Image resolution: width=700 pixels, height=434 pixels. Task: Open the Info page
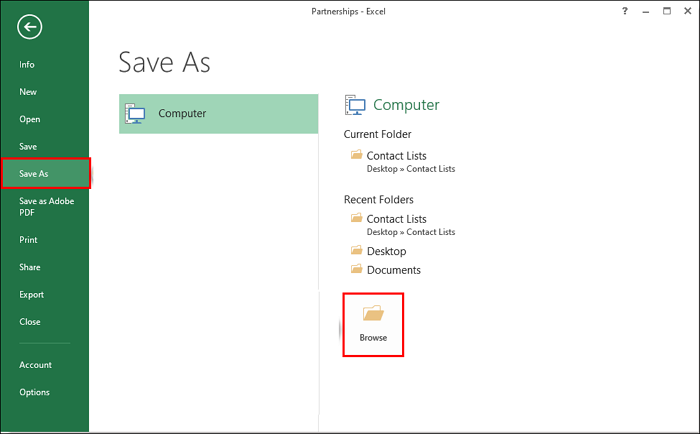tap(27, 65)
